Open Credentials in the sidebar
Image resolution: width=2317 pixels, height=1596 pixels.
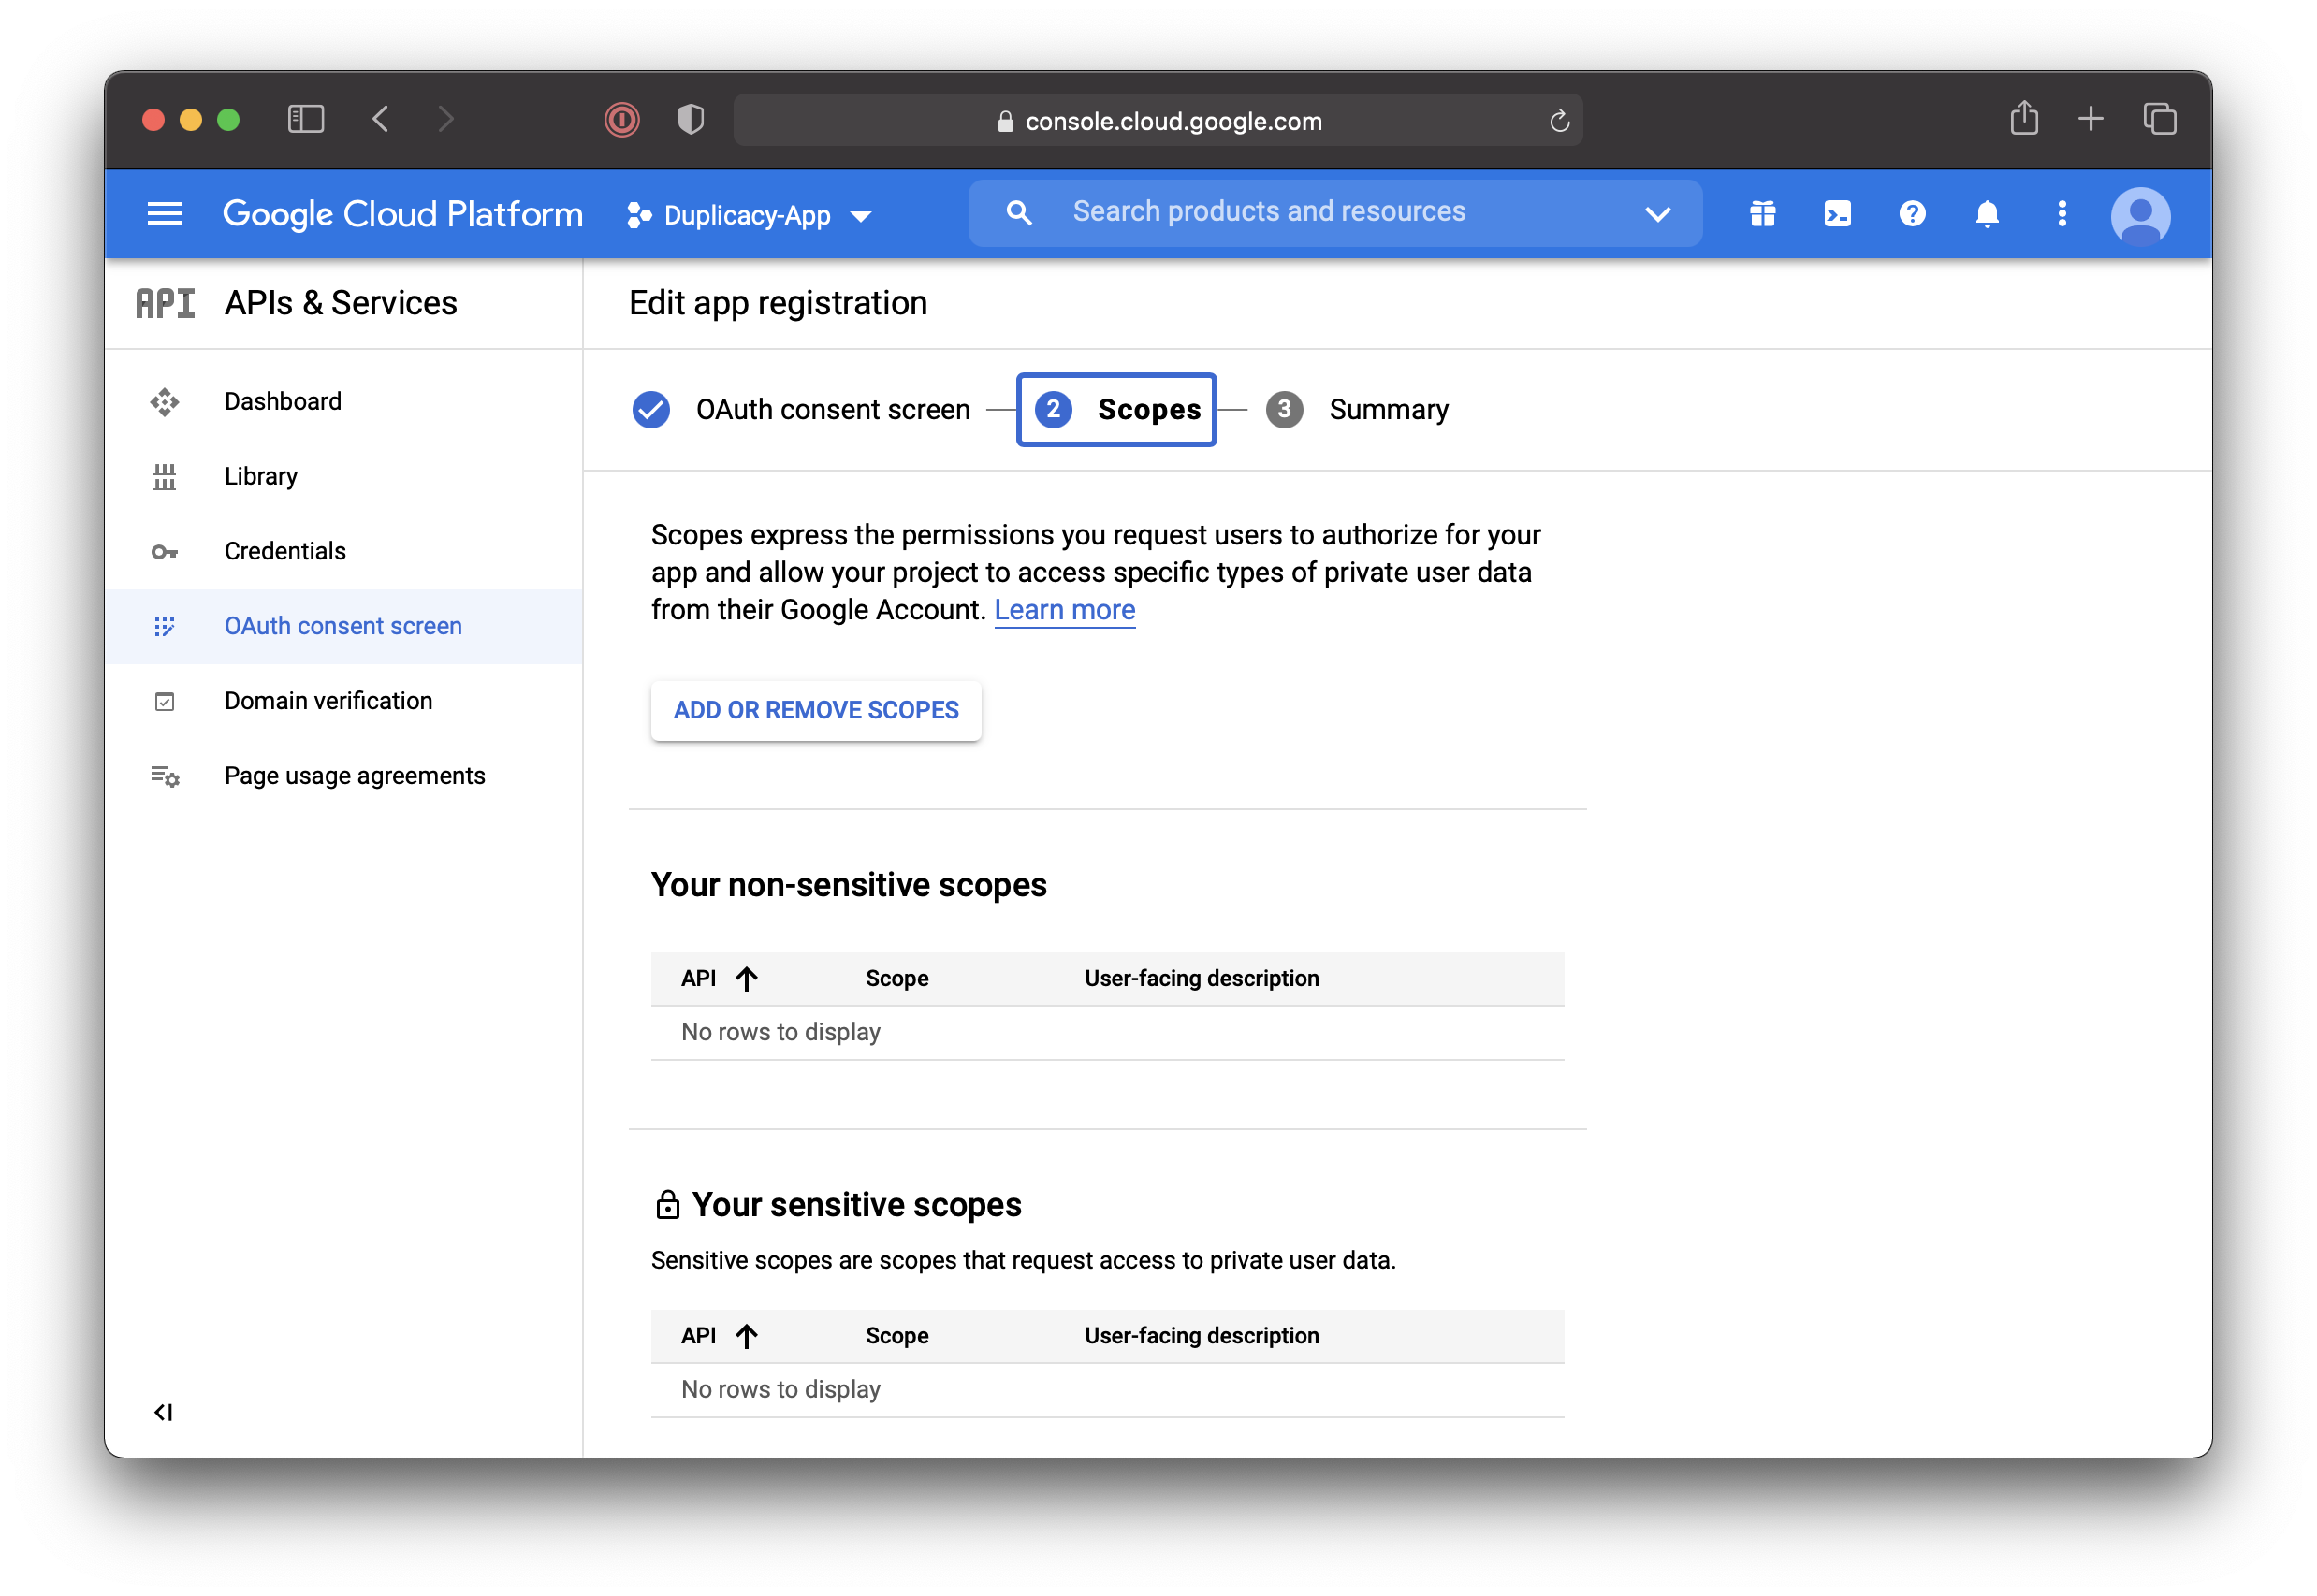click(x=285, y=551)
